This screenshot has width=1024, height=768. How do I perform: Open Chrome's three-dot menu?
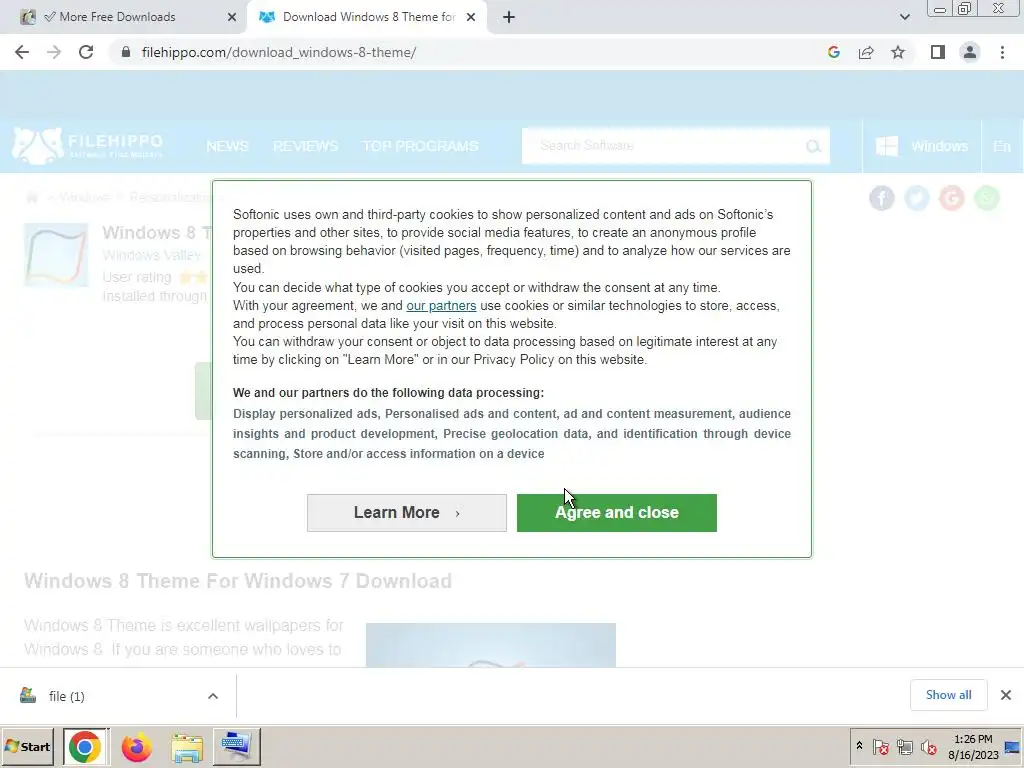click(1002, 52)
